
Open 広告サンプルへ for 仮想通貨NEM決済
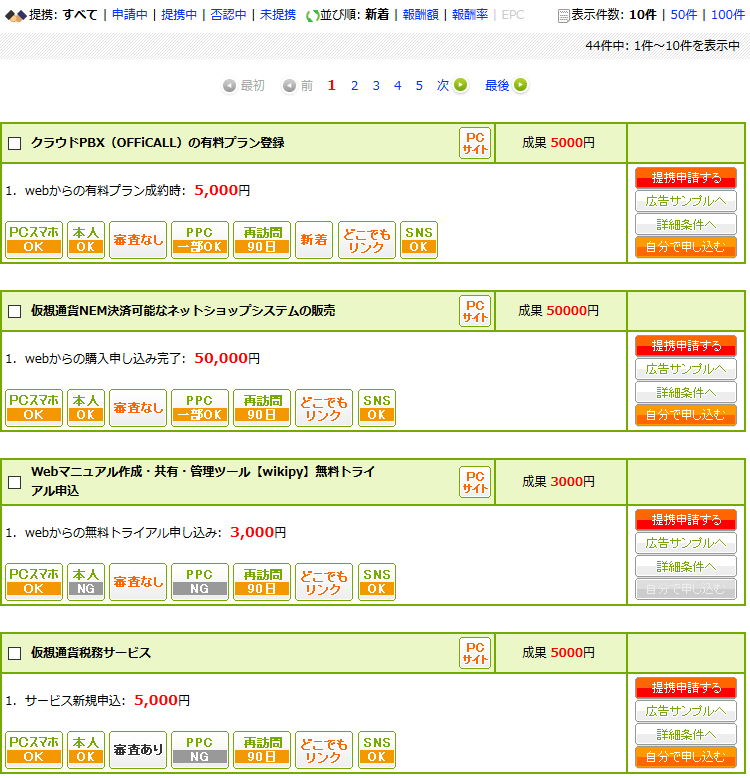pos(686,369)
